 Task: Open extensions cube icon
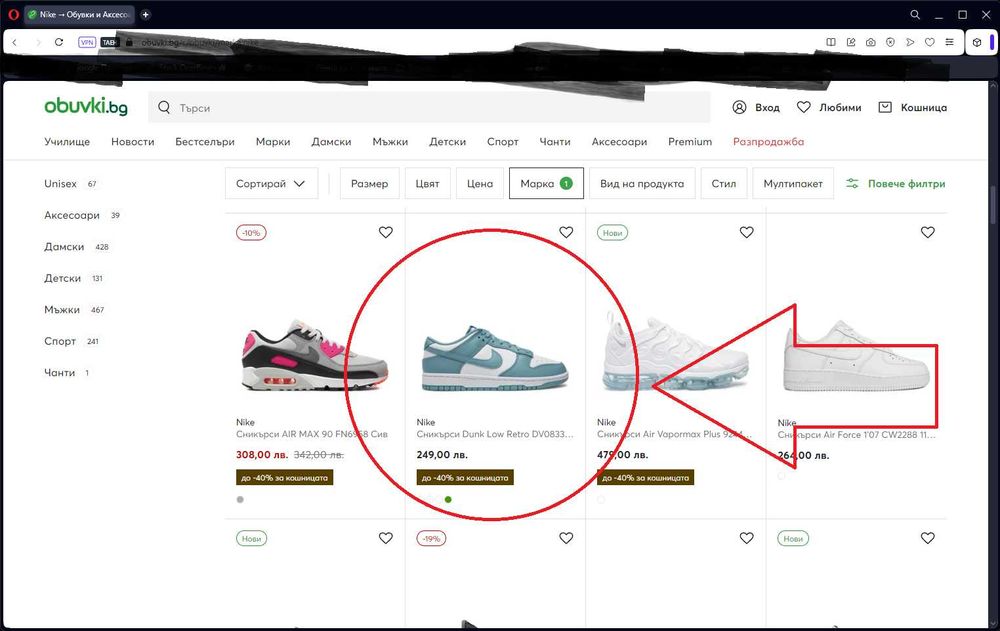(976, 43)
